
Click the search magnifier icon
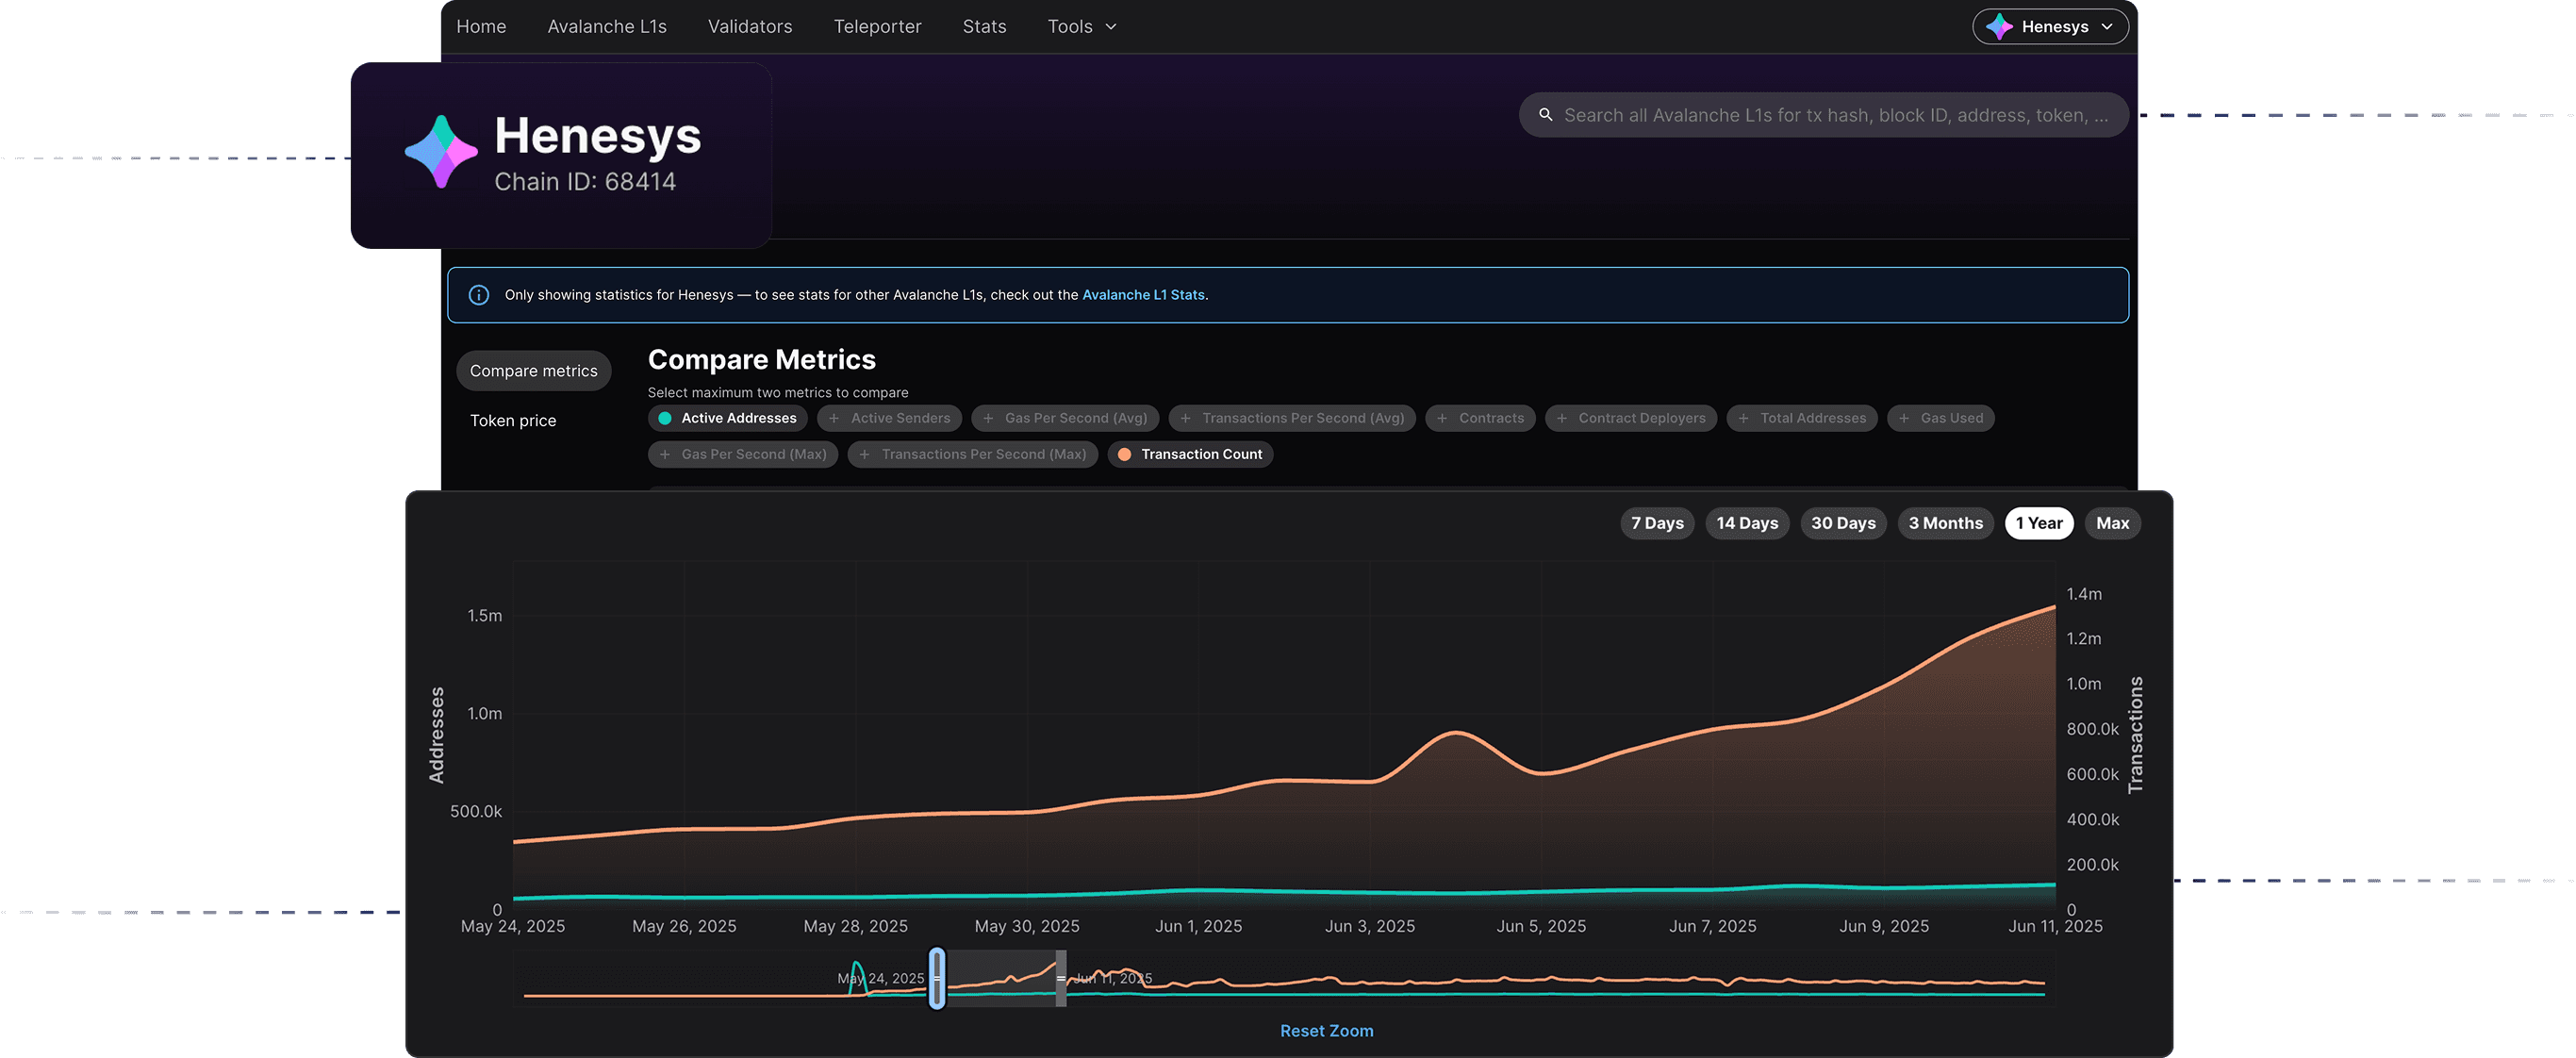[x=1545, y=115]
